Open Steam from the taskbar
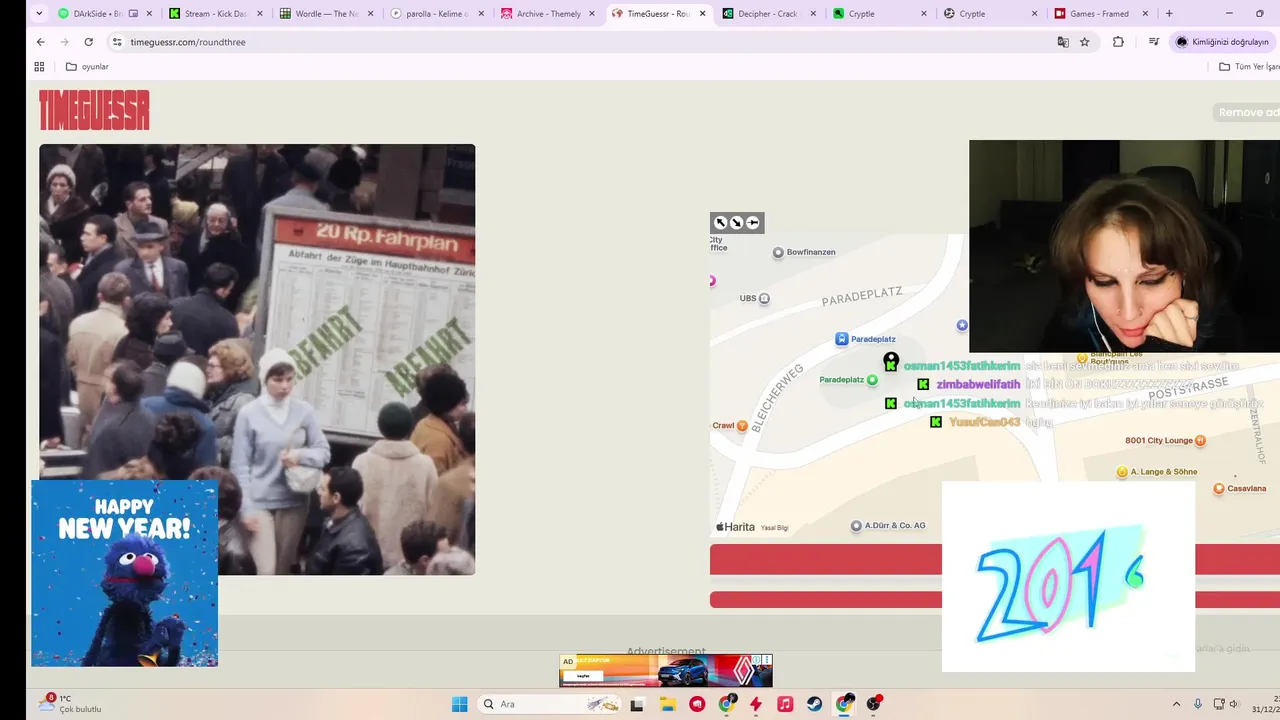 [815, 704]
